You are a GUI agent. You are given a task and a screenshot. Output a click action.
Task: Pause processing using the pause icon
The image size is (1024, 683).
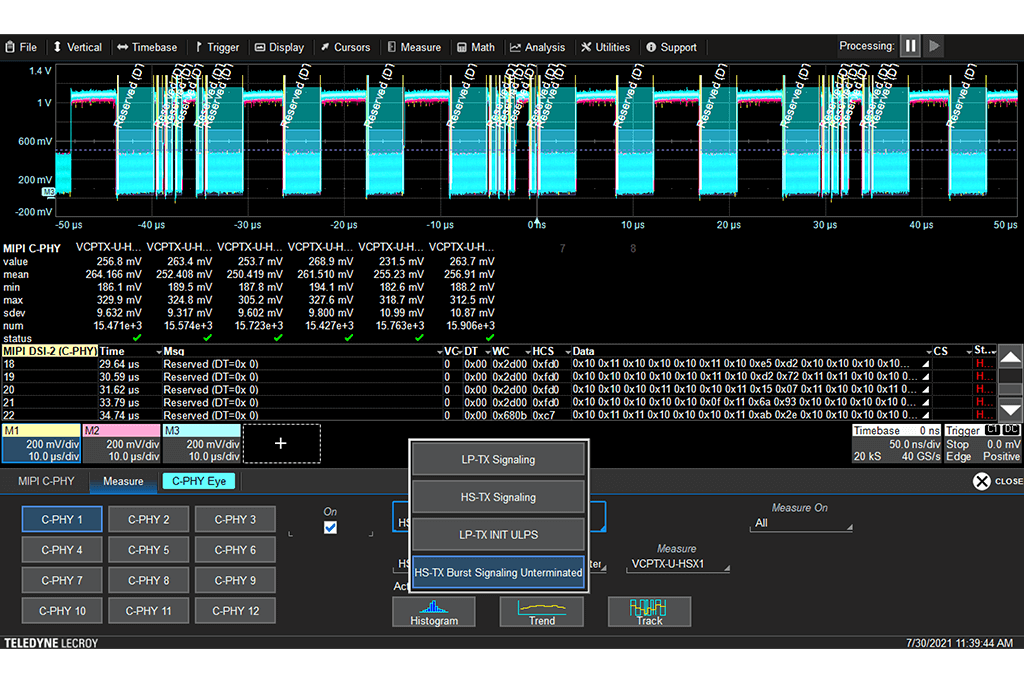[x=910, y=45]
